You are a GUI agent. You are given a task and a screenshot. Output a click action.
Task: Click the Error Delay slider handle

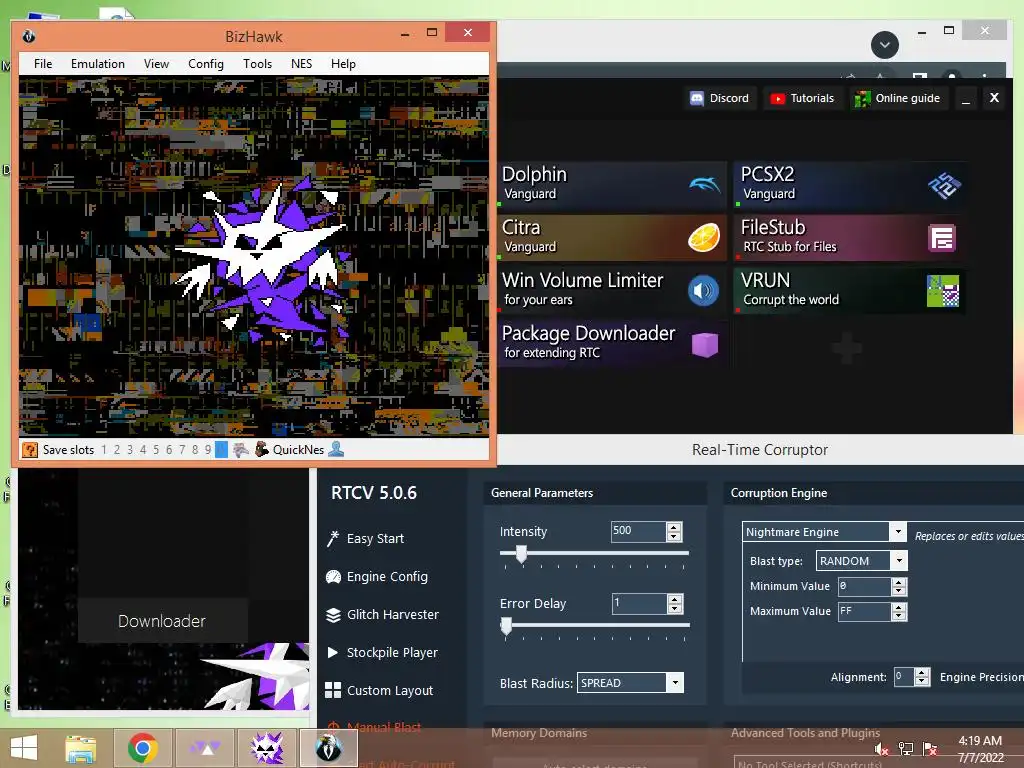click(506, 627)
